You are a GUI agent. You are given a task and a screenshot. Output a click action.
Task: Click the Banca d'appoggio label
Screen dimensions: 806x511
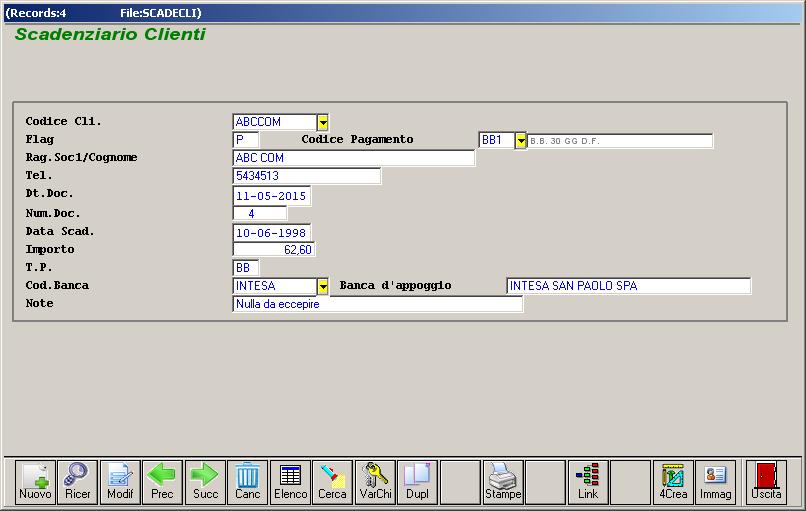395,285
